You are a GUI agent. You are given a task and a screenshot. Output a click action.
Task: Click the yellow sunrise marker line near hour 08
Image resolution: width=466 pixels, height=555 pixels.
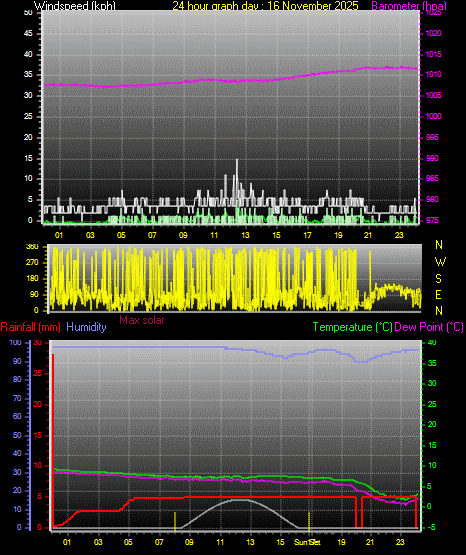175,521
